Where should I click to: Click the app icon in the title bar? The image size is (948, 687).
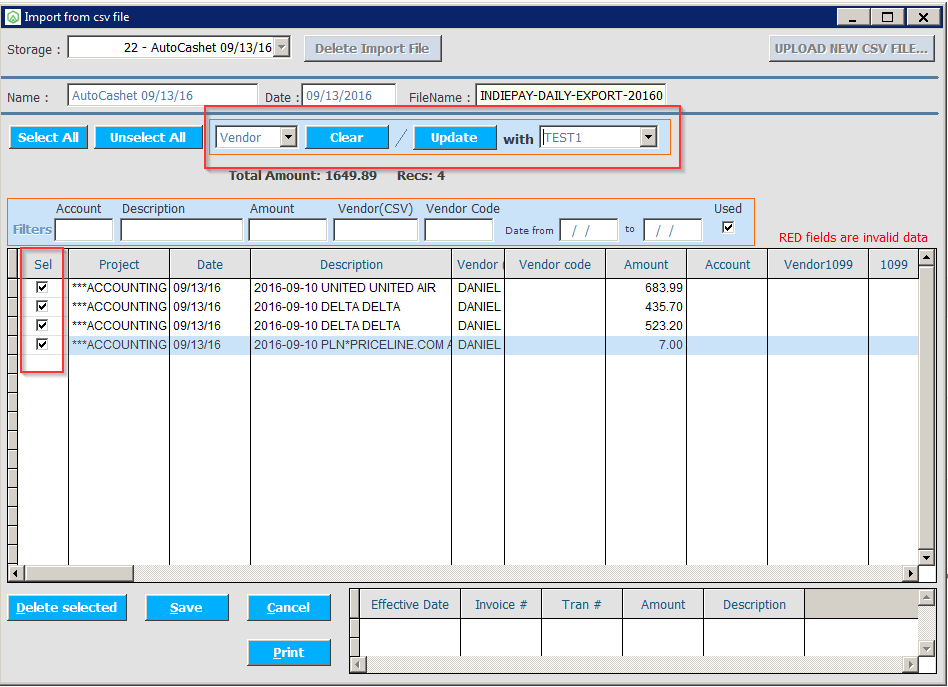[13, 17]
